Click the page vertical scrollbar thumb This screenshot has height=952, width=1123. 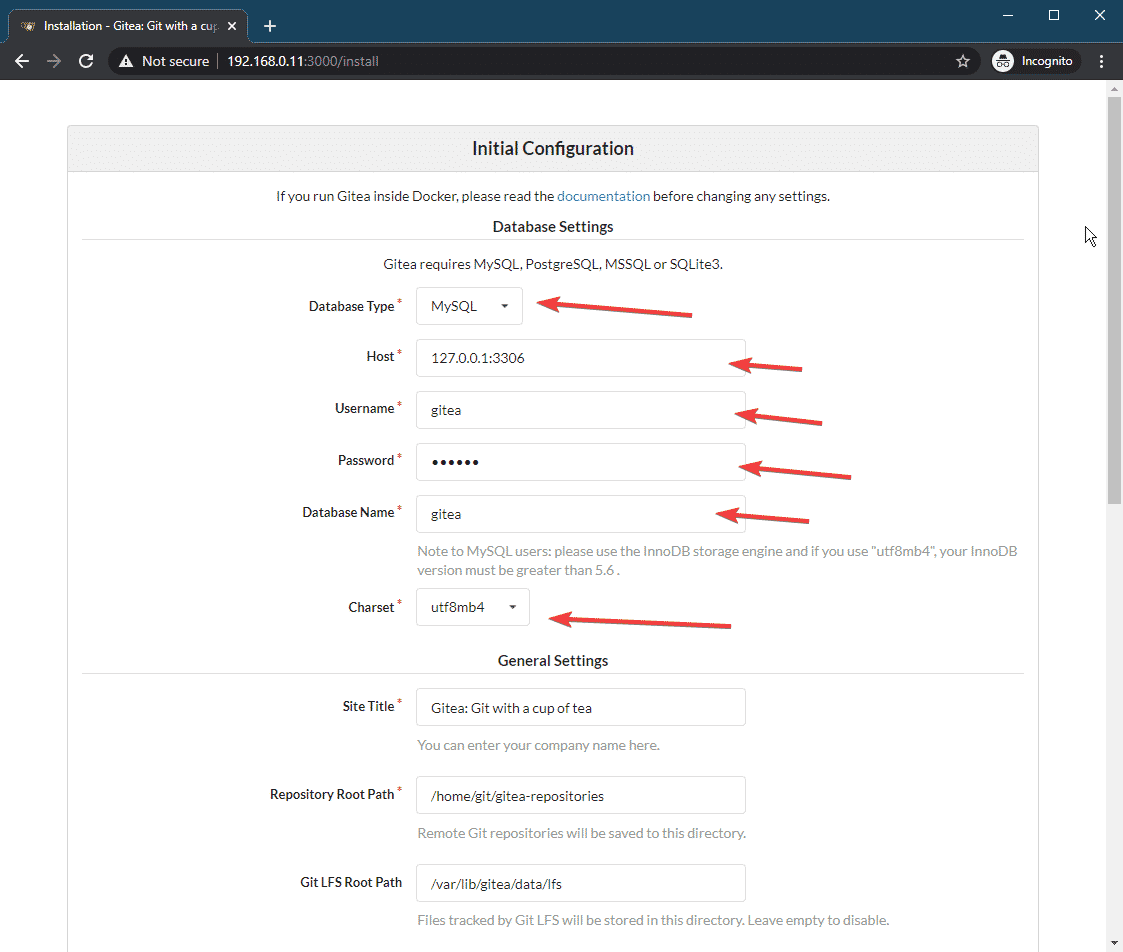1114,301
